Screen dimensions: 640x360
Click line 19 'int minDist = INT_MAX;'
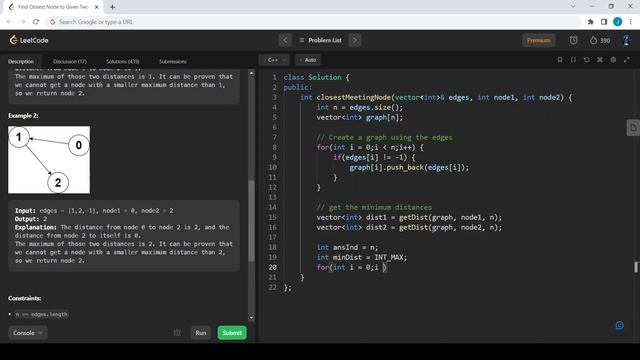coord(362,257)
